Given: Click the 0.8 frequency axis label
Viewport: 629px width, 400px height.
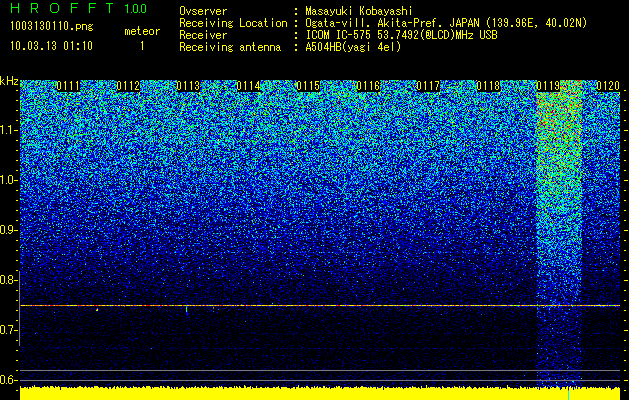Looking at the screenshot, I should (8, 280).
